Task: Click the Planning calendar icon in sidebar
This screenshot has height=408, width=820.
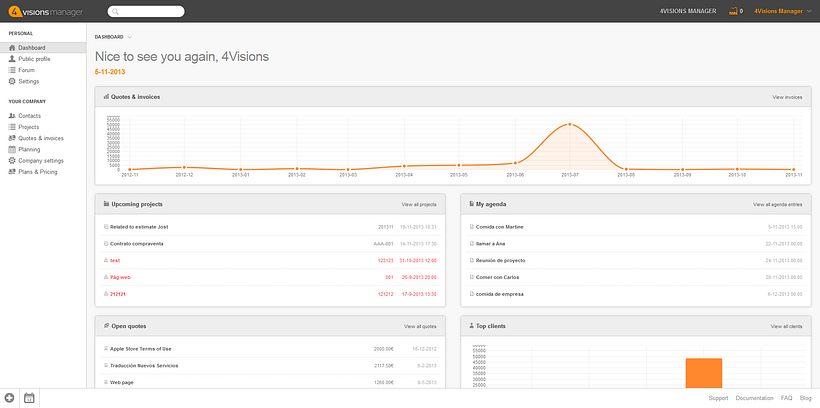Action: 11,149
